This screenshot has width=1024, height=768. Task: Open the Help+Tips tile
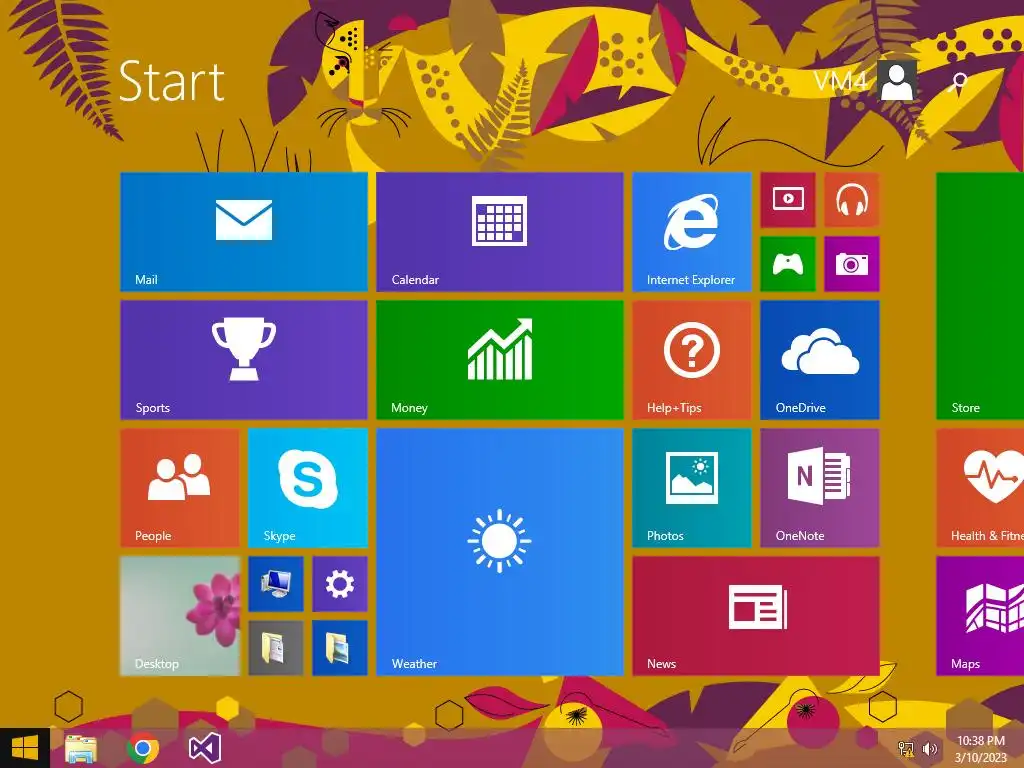[x=692, y=360]
